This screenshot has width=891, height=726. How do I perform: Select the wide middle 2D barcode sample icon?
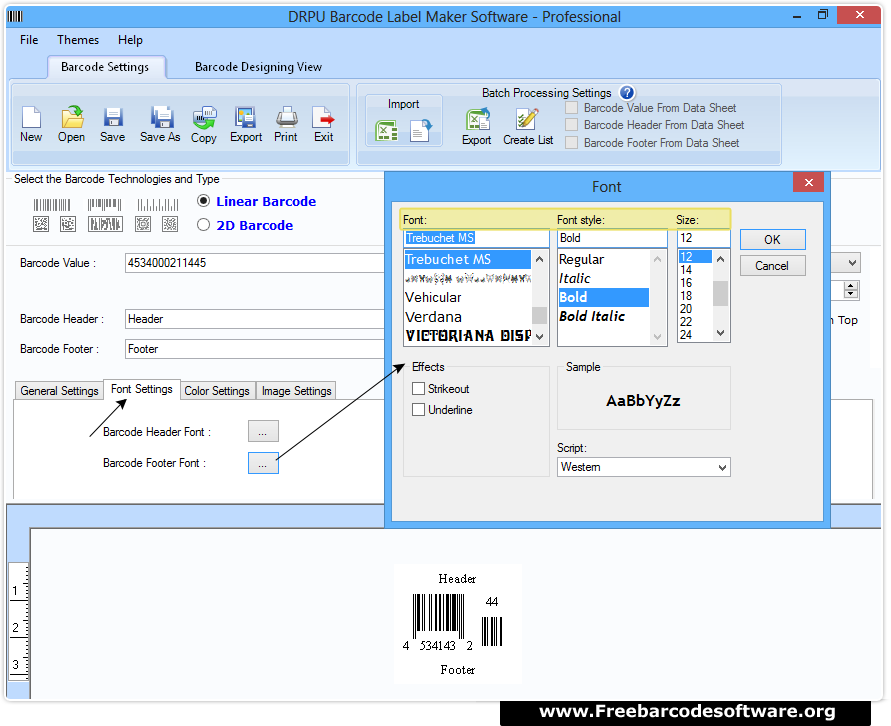point(105,224)
